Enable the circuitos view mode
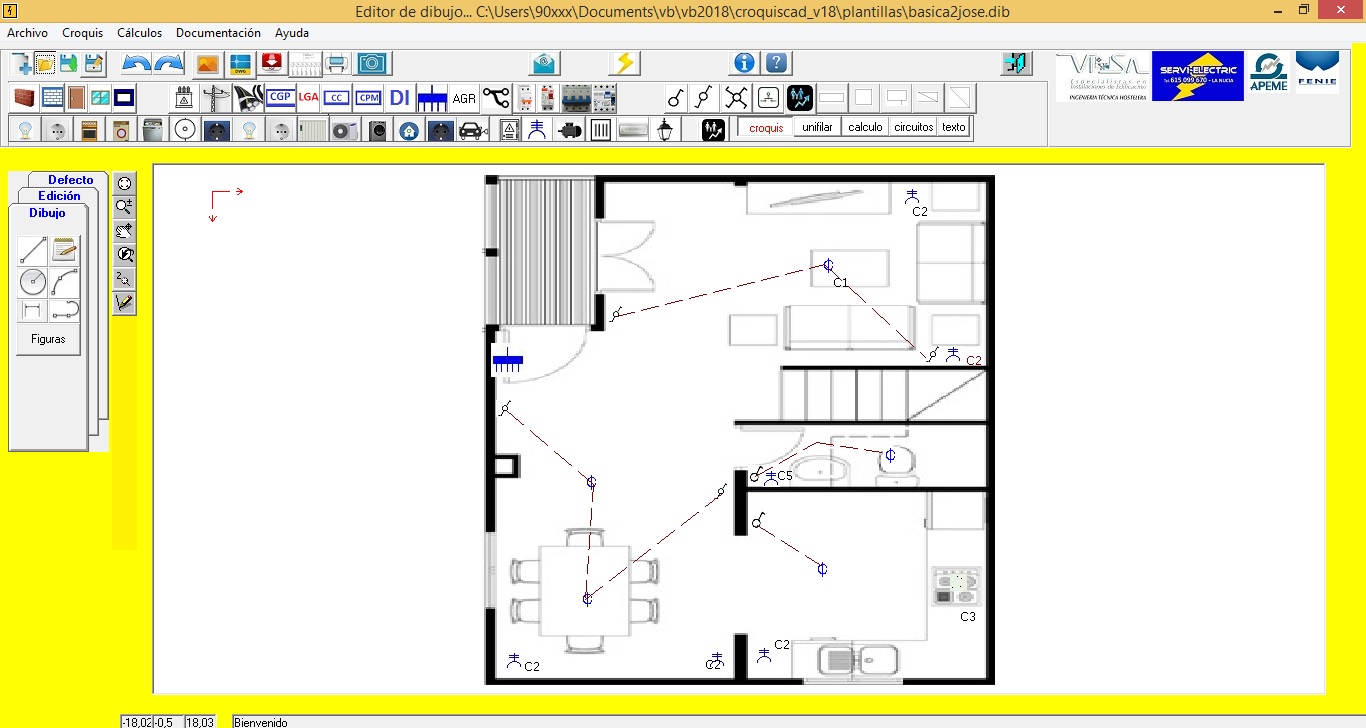 (x=913, y=127)
